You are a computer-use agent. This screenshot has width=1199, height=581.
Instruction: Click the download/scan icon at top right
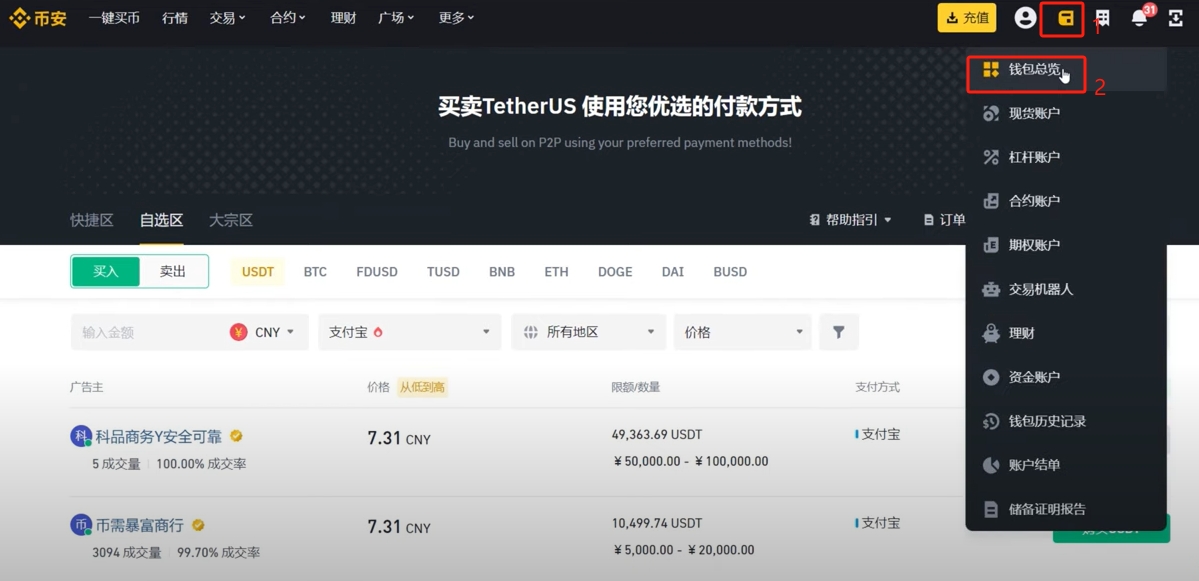coord(1176,18)
